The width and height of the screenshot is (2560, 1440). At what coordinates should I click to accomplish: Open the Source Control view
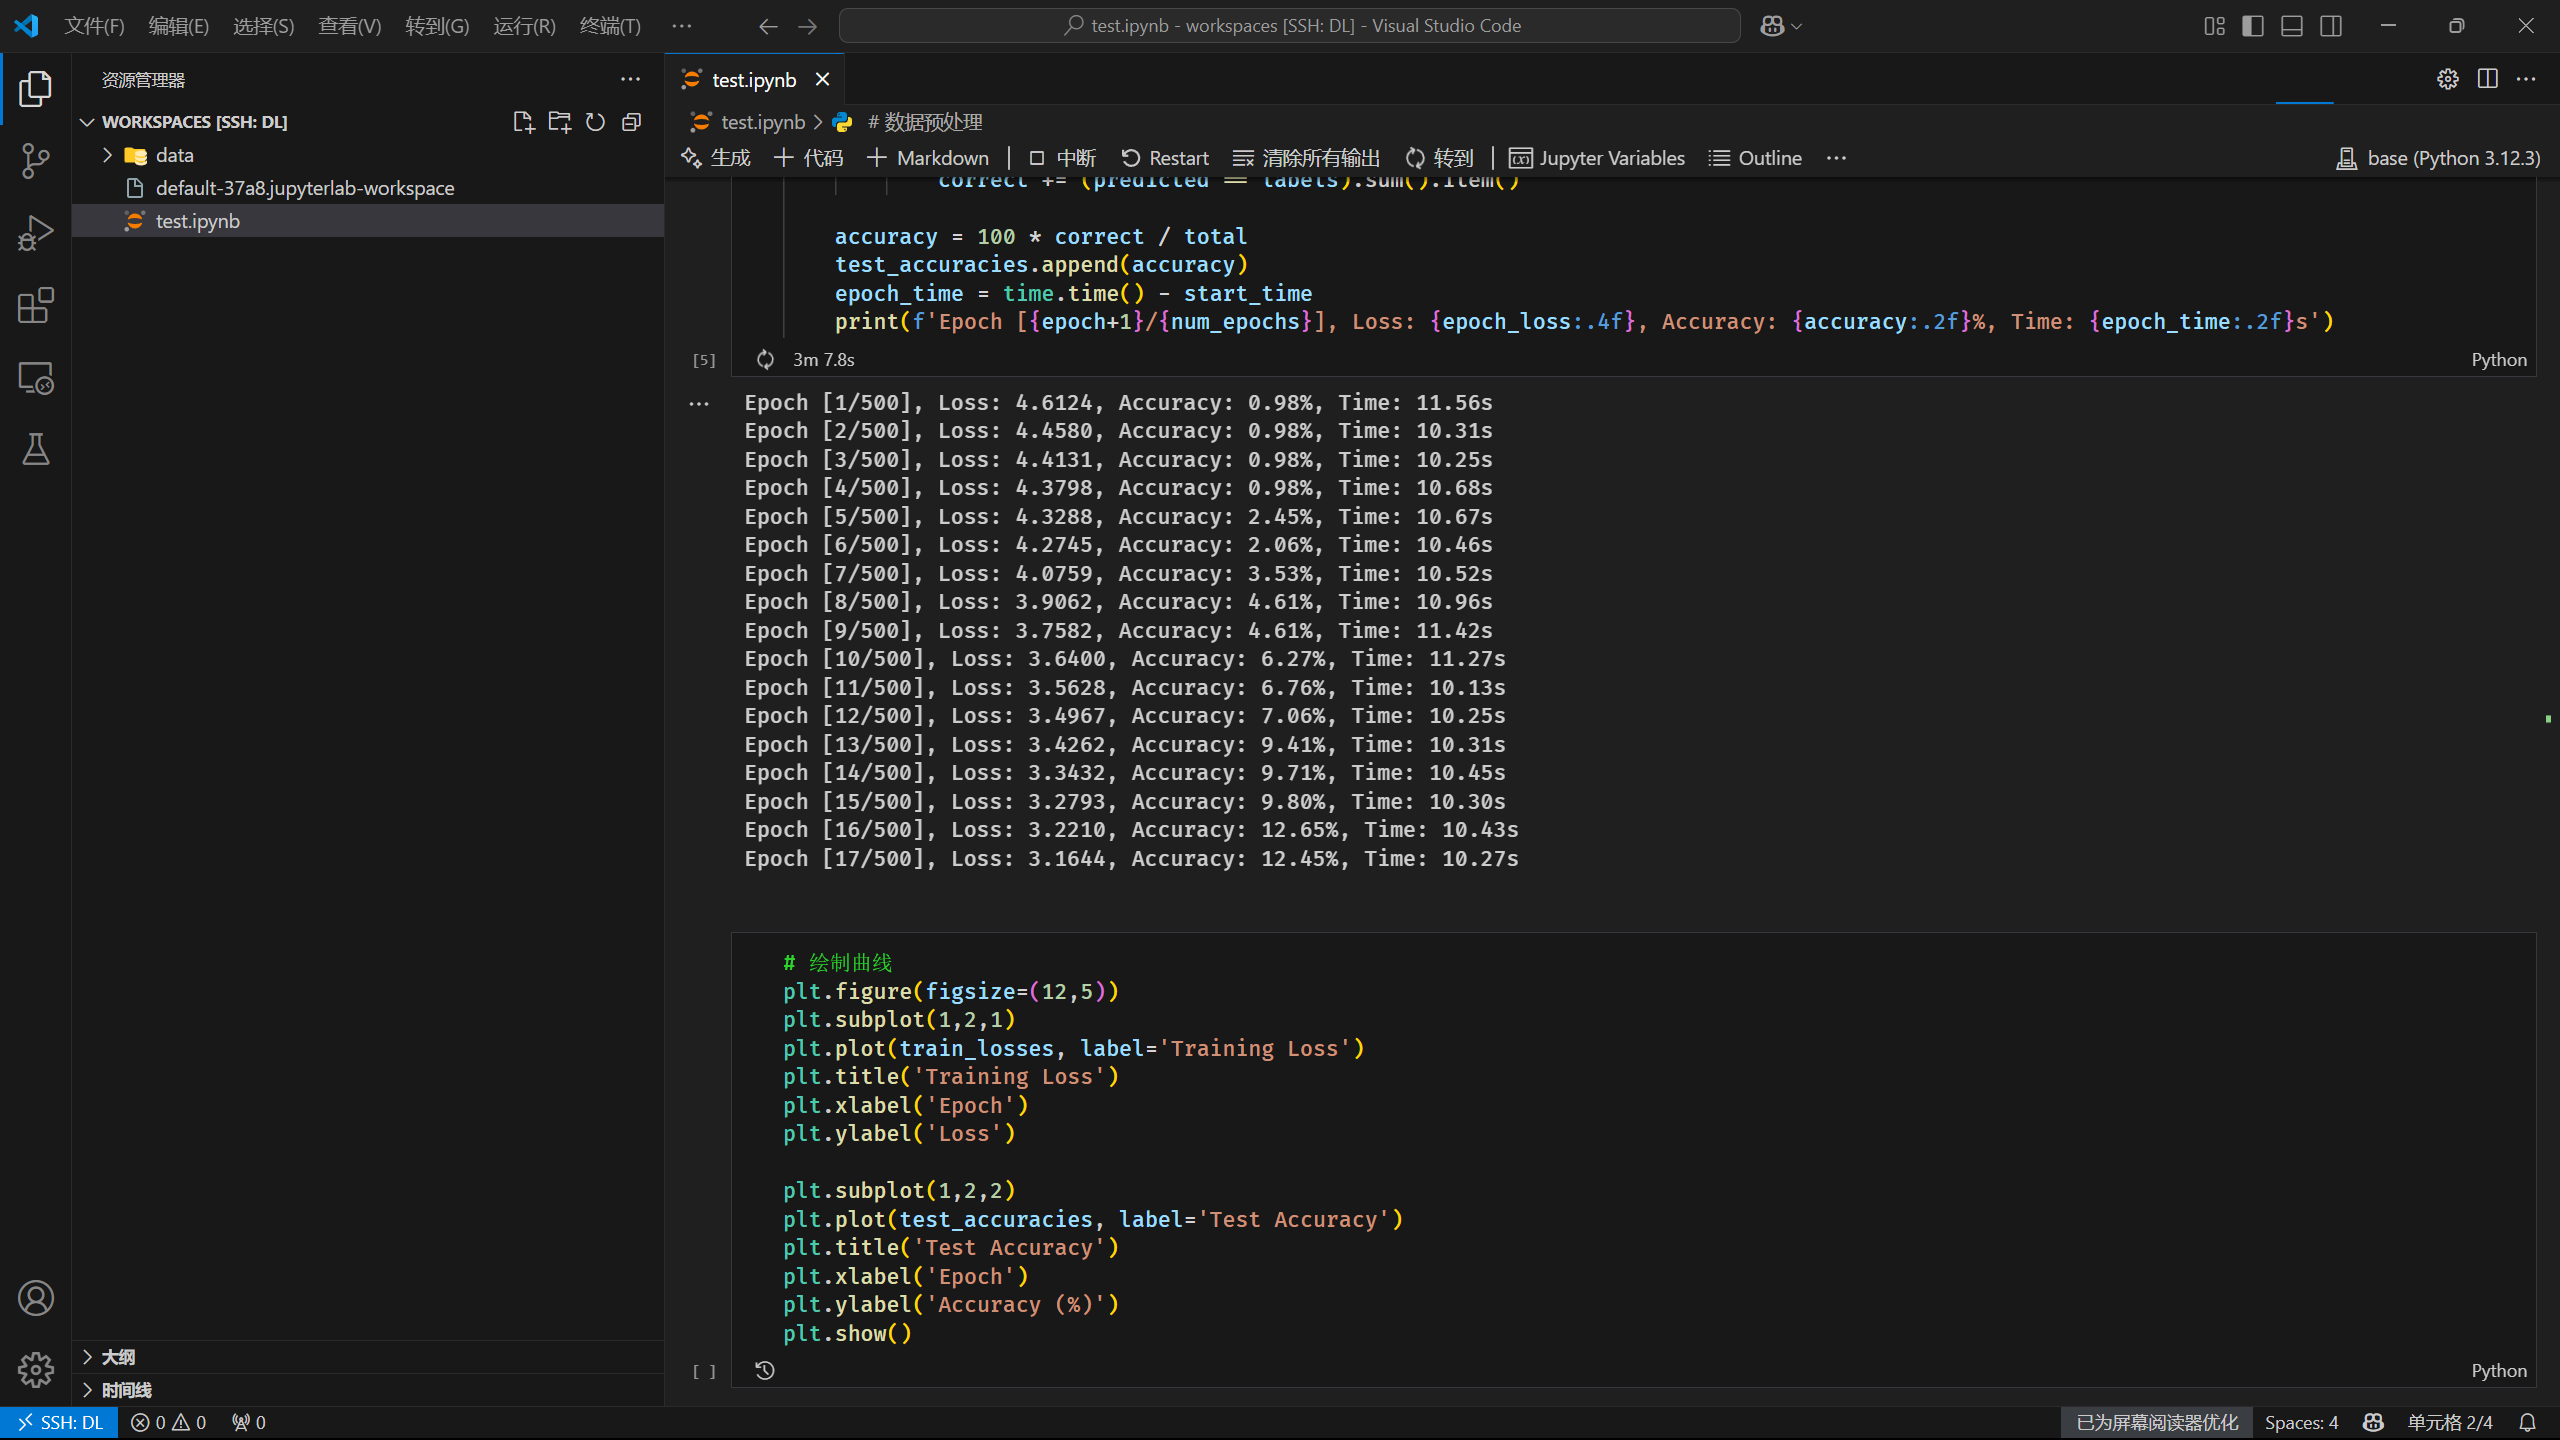(35, 160)
